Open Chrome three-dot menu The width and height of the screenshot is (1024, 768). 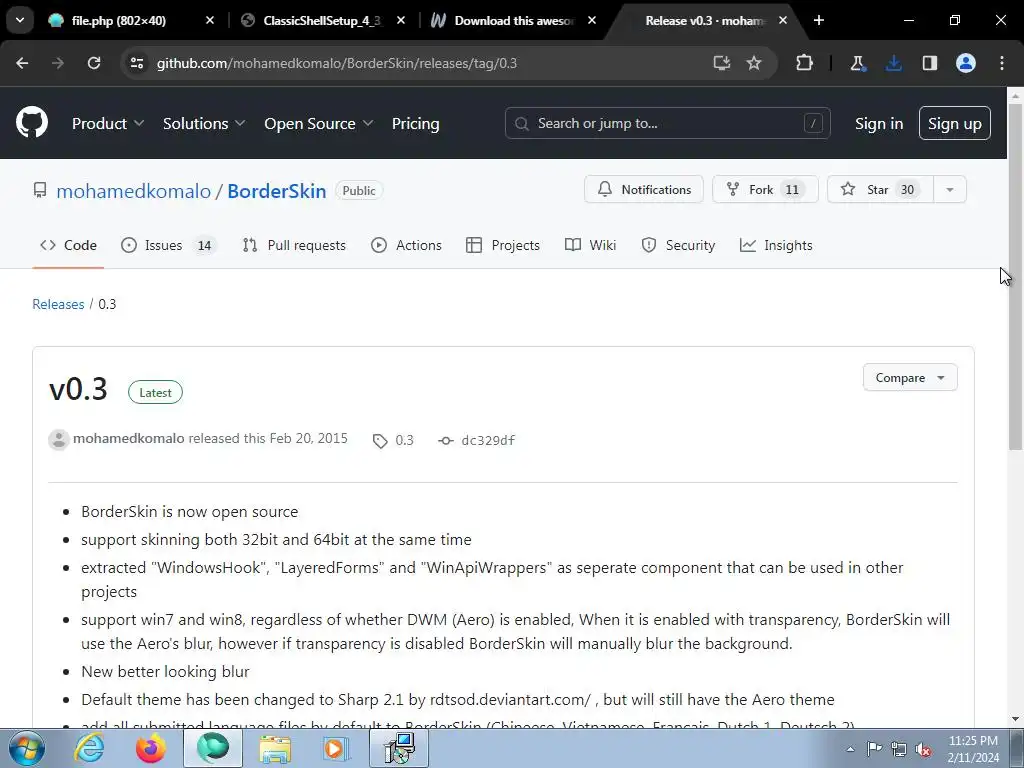click(x=1002, y=63)
